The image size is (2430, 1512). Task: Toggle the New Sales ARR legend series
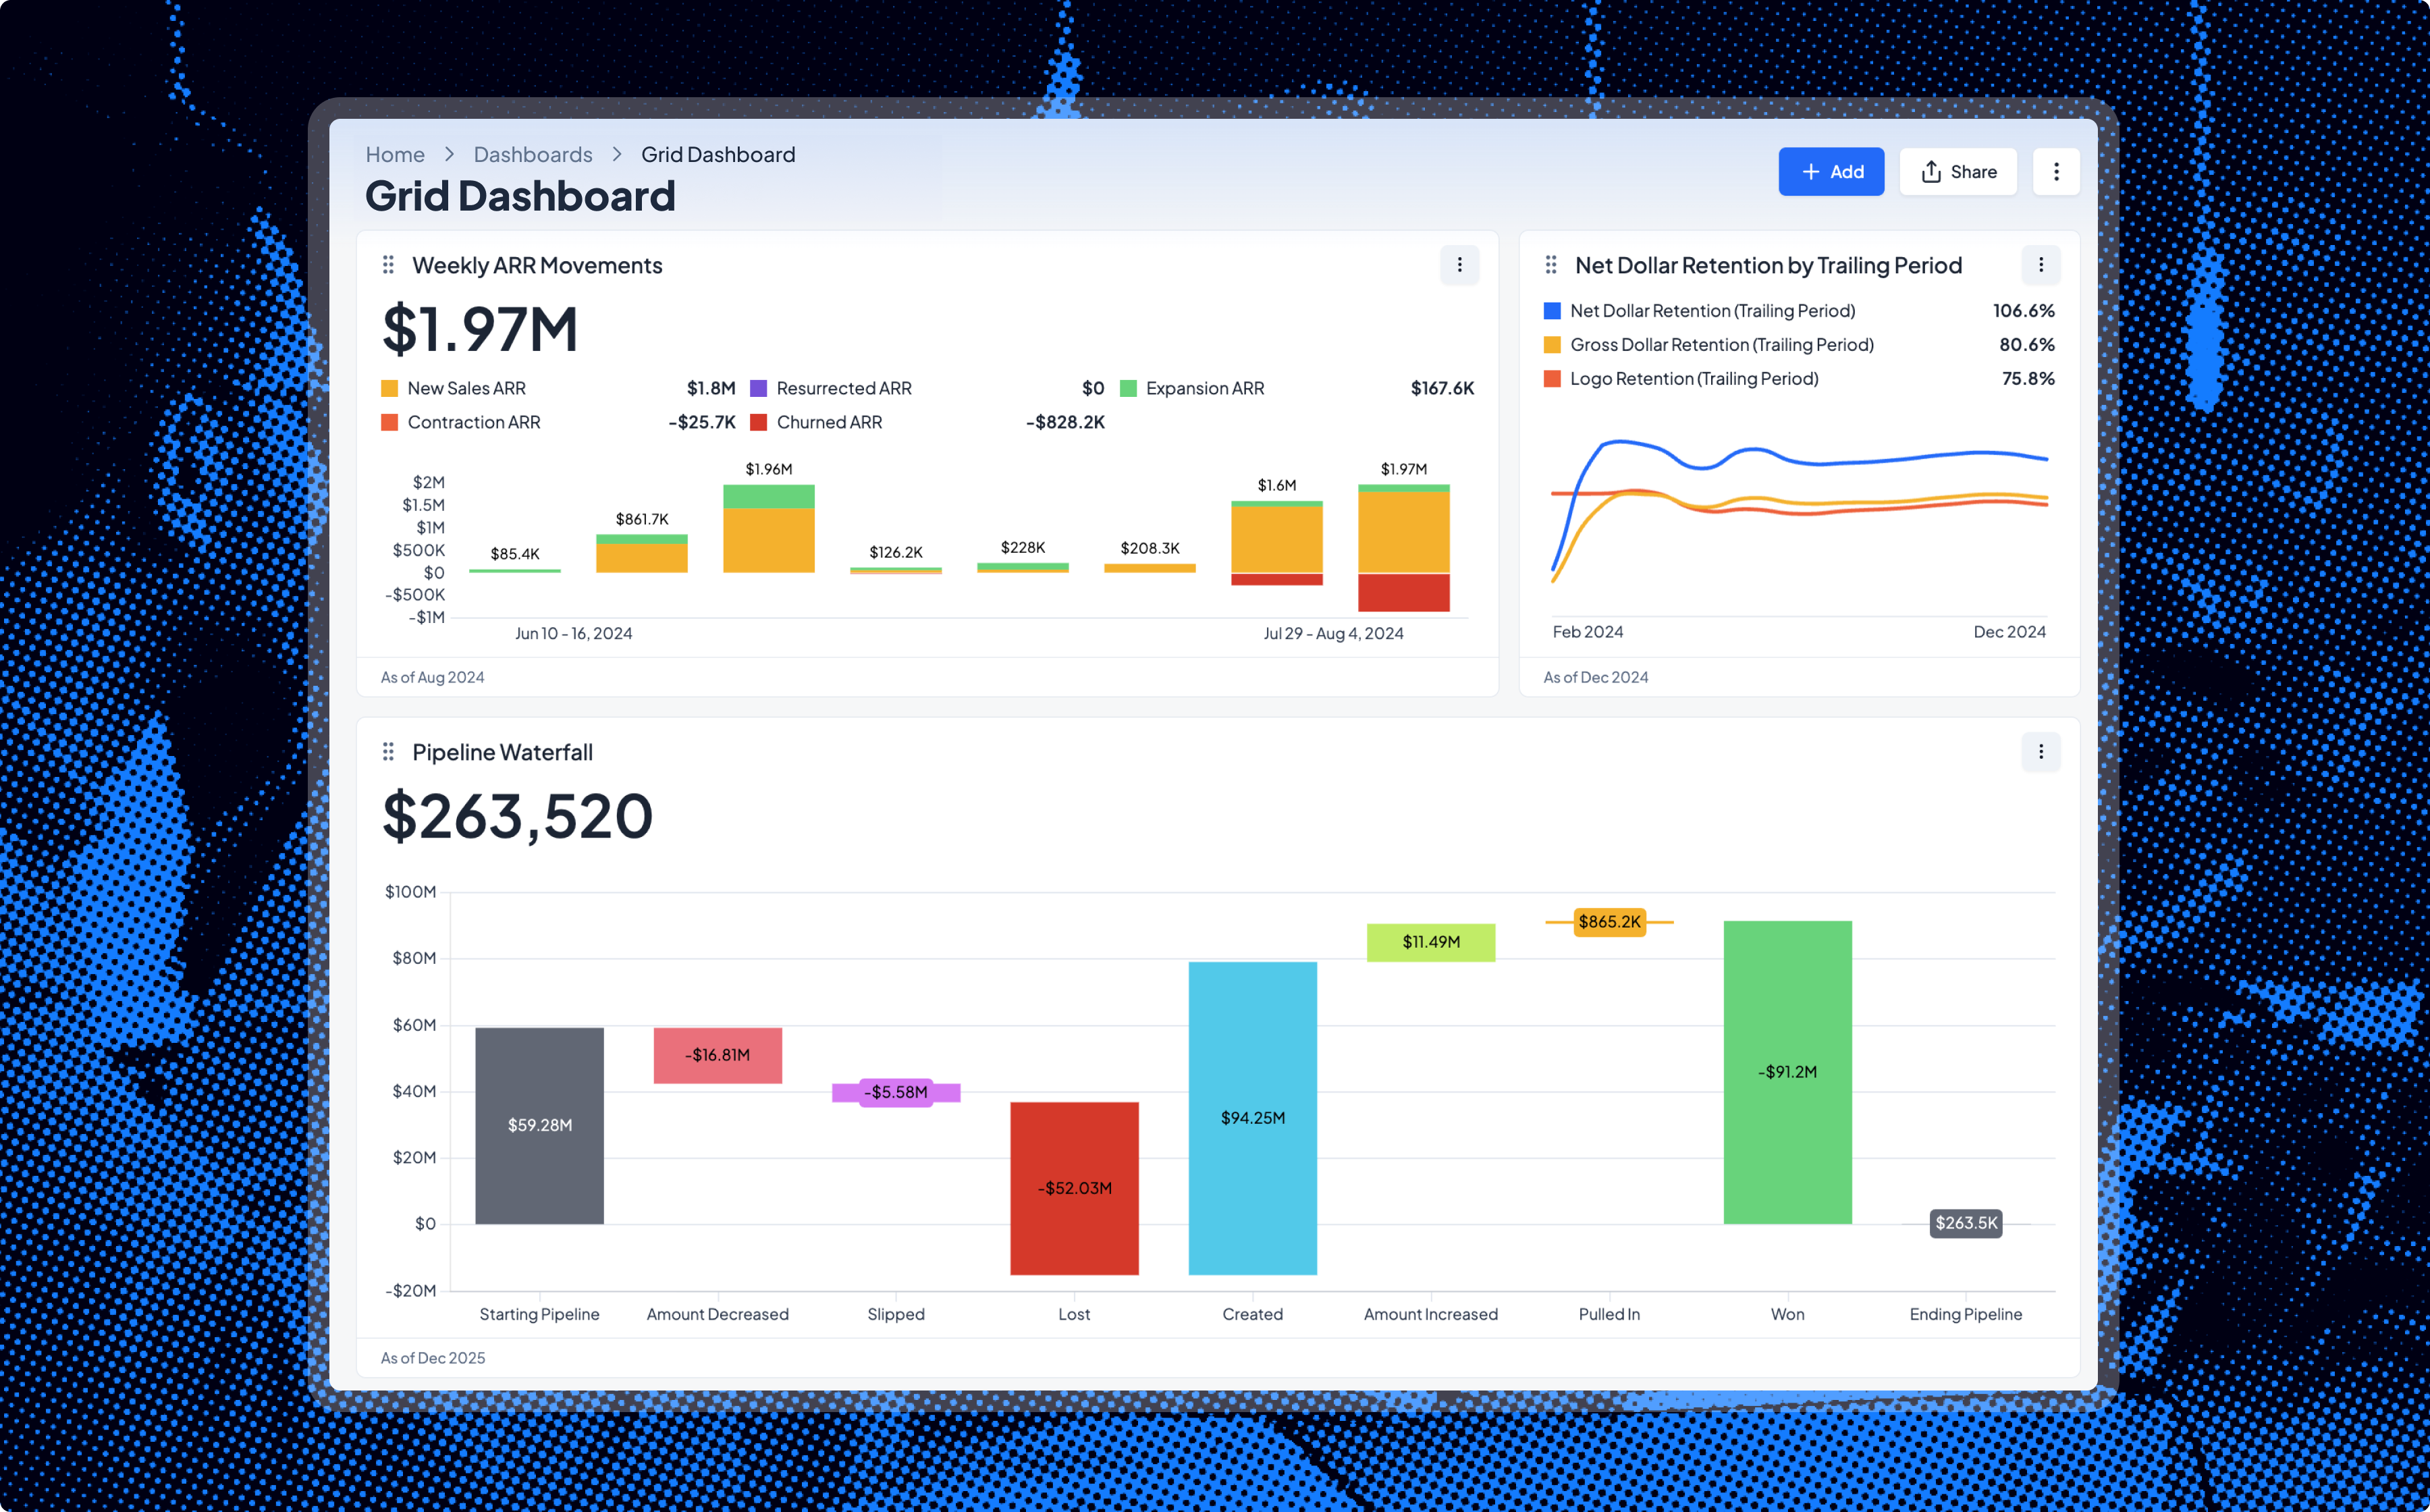pos(466,388)
